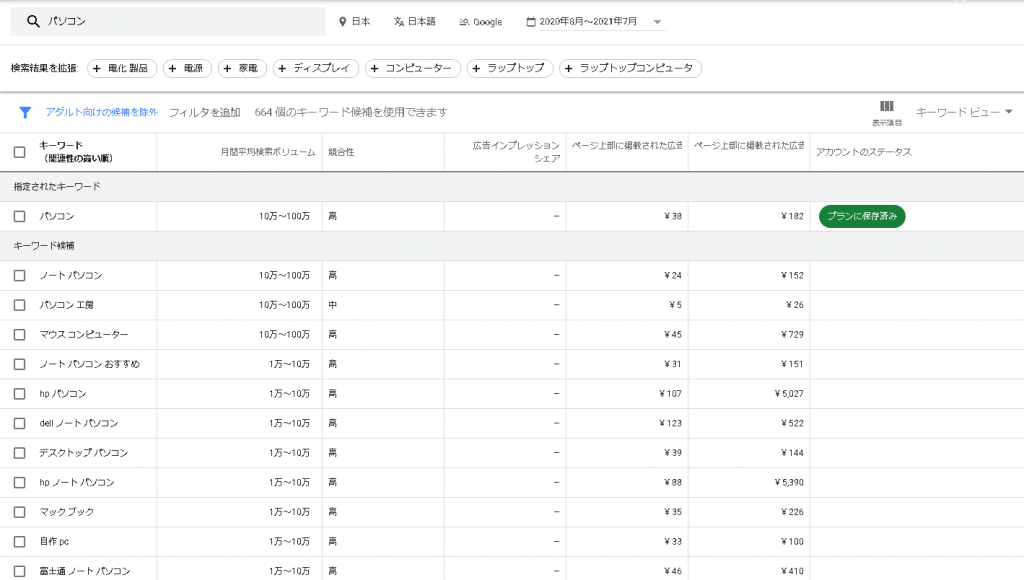The image size is (1024, 580).
Task: Click the location pin icon for 日本
Action: (x=342, y=22)
